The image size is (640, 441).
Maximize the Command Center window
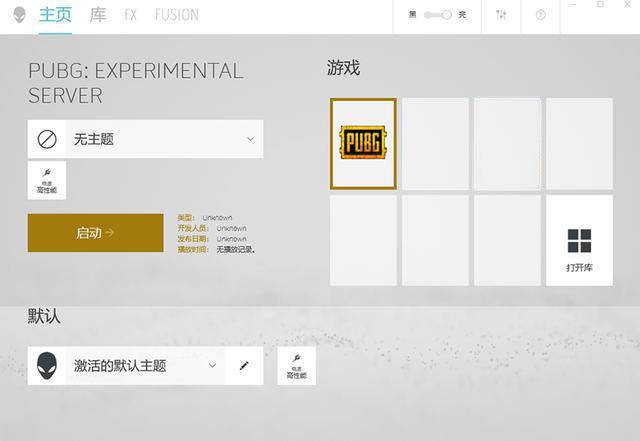(x=600, y=4)
